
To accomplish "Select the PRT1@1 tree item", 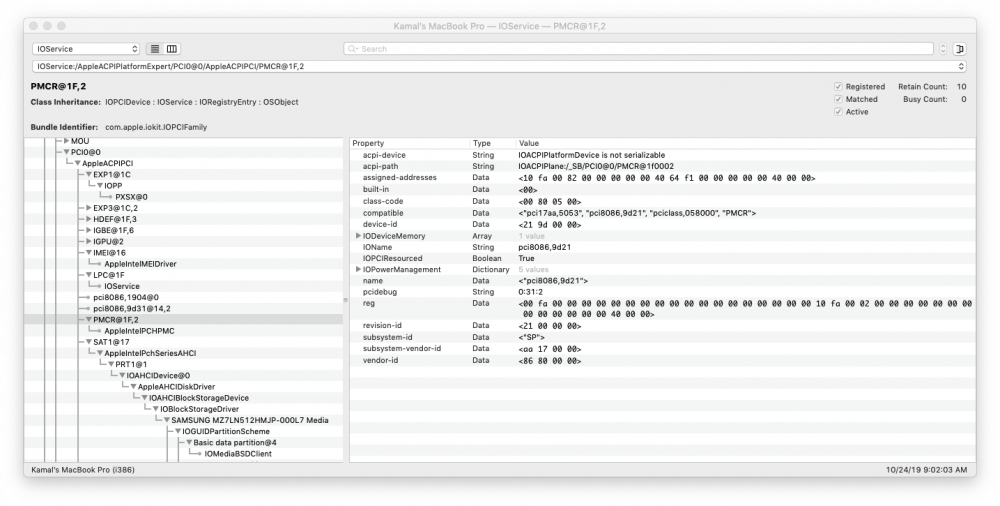I will click(x=131, y=364).
